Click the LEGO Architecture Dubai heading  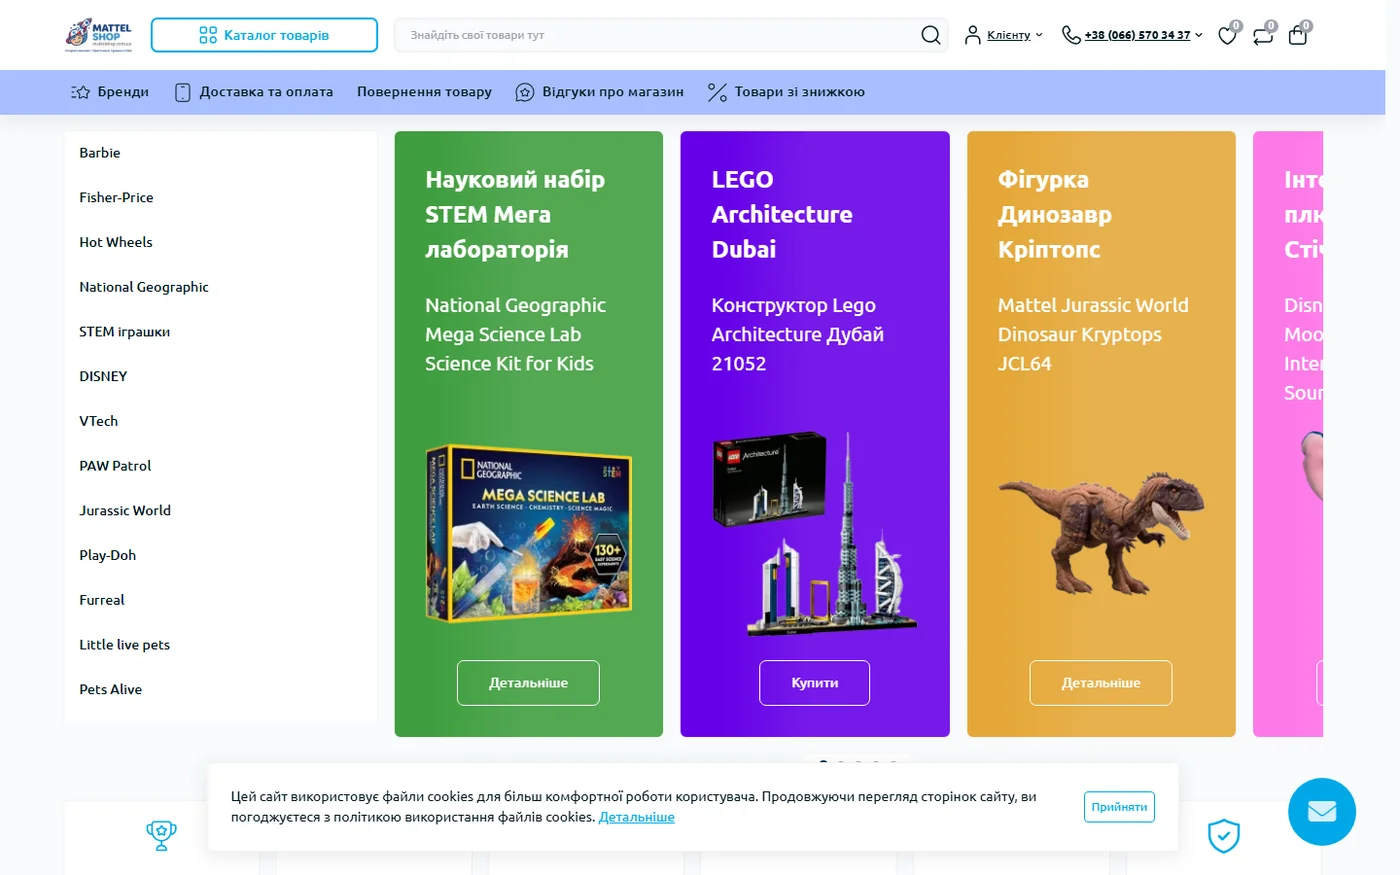pos(782,214)
